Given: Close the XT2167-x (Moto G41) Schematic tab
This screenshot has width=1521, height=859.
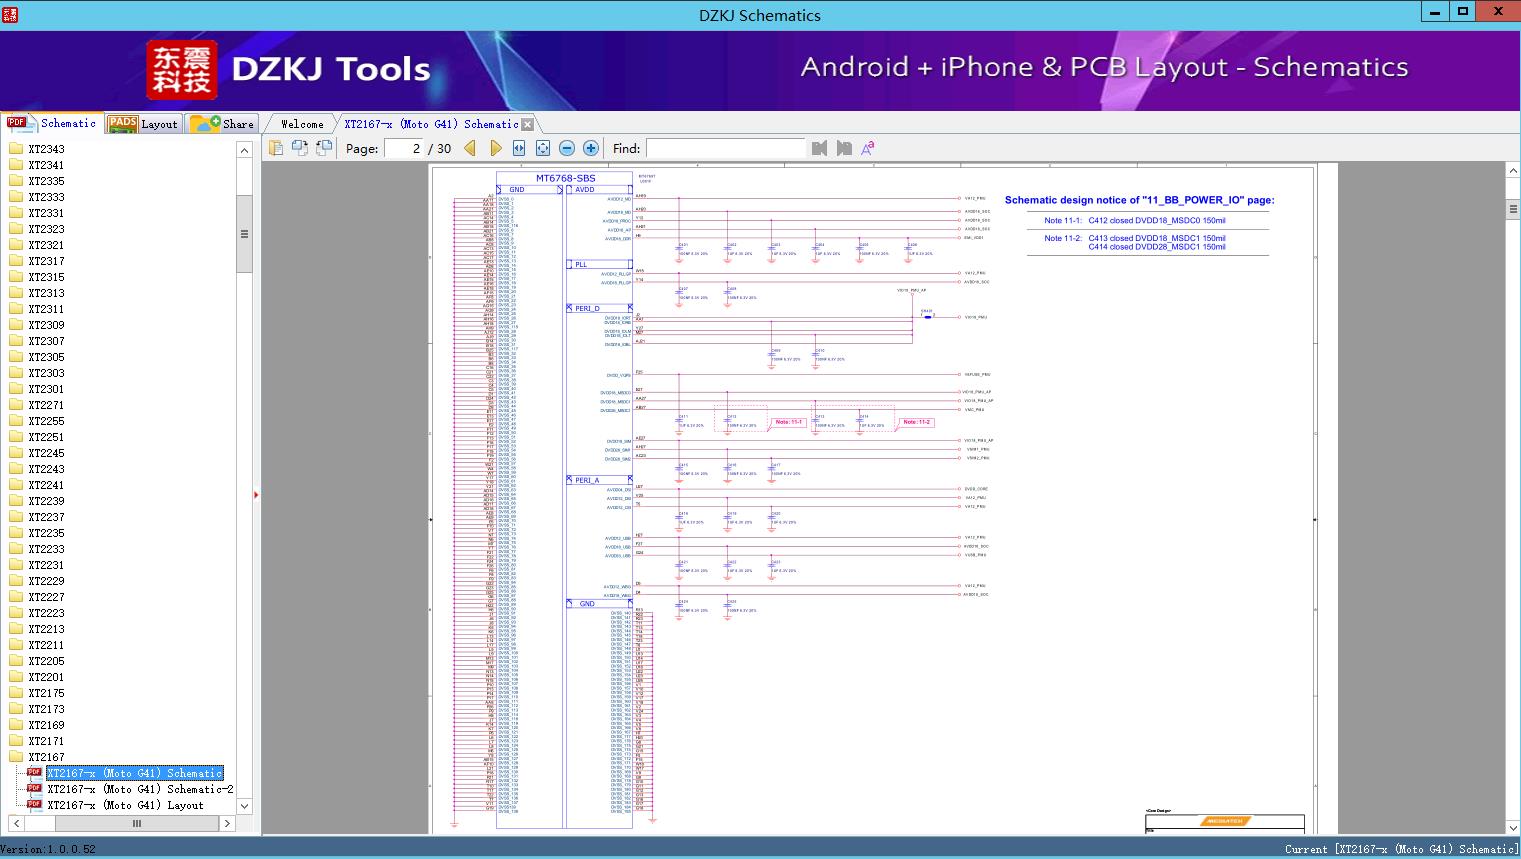Looking at the screenshot, I should pyautogui.click(x=528, y=124).
